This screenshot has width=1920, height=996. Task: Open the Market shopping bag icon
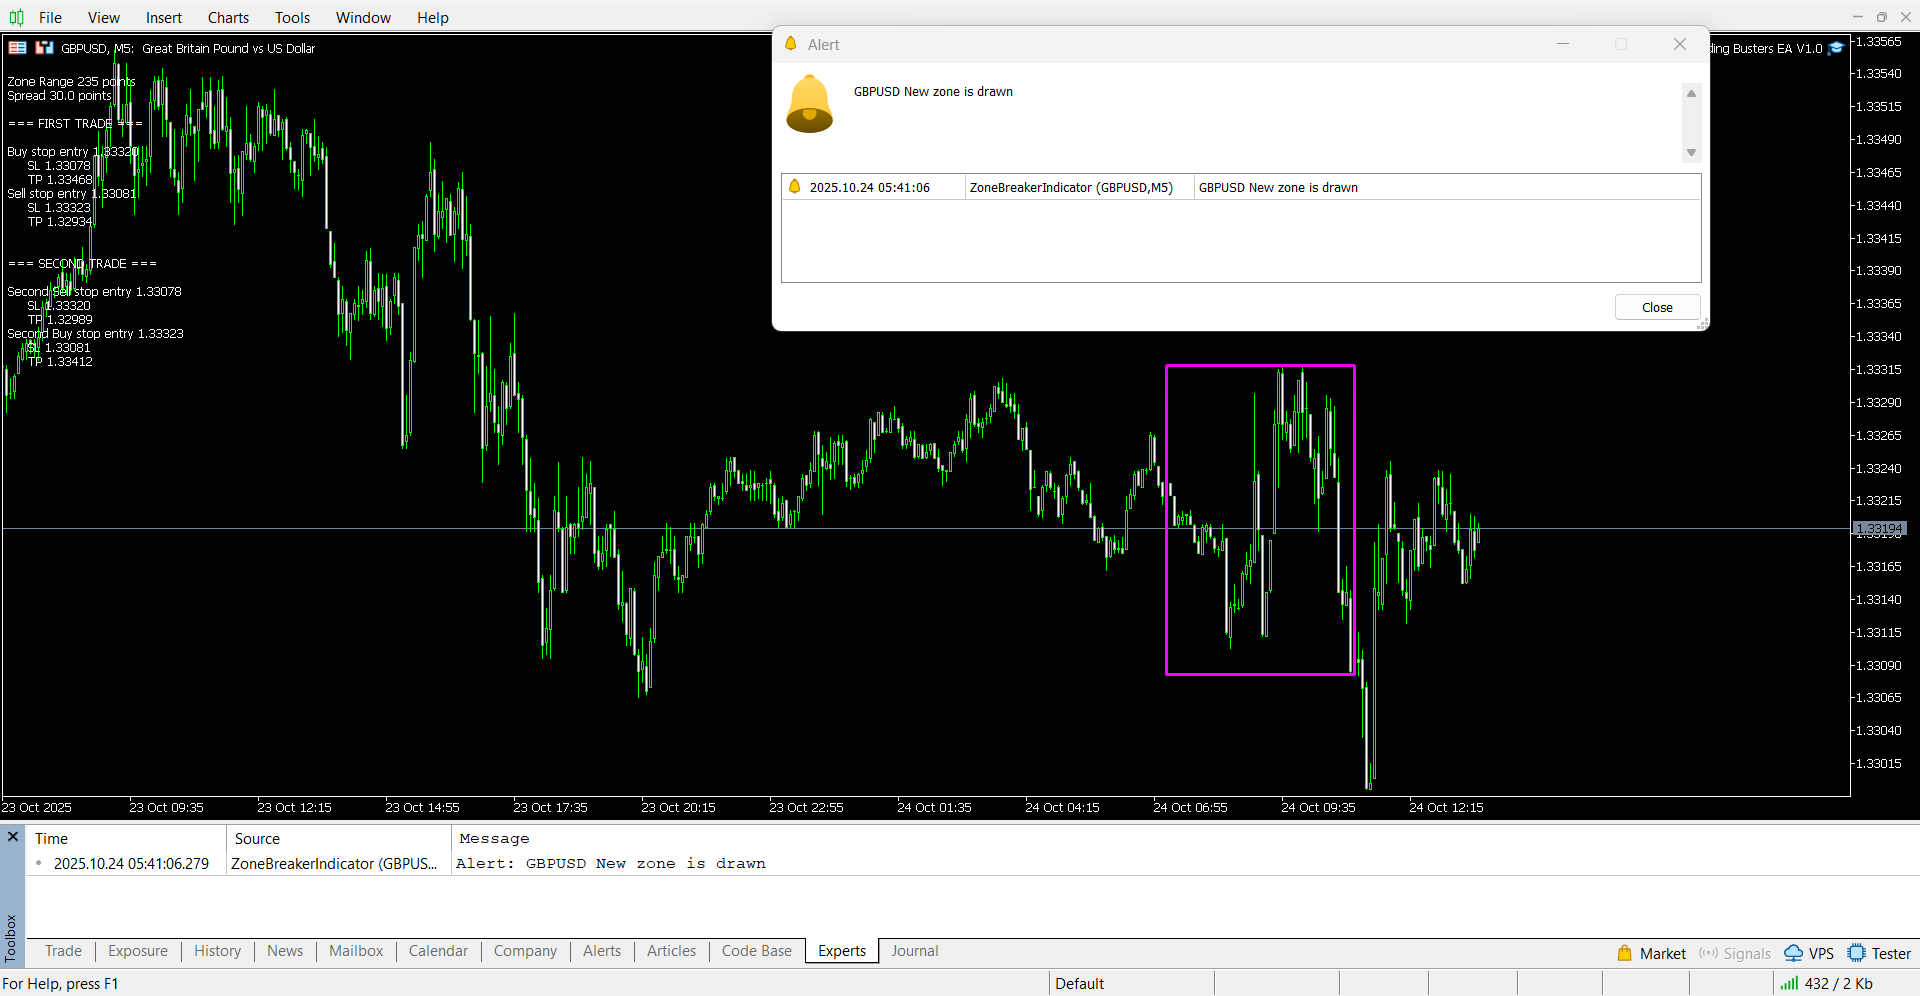1625,953
